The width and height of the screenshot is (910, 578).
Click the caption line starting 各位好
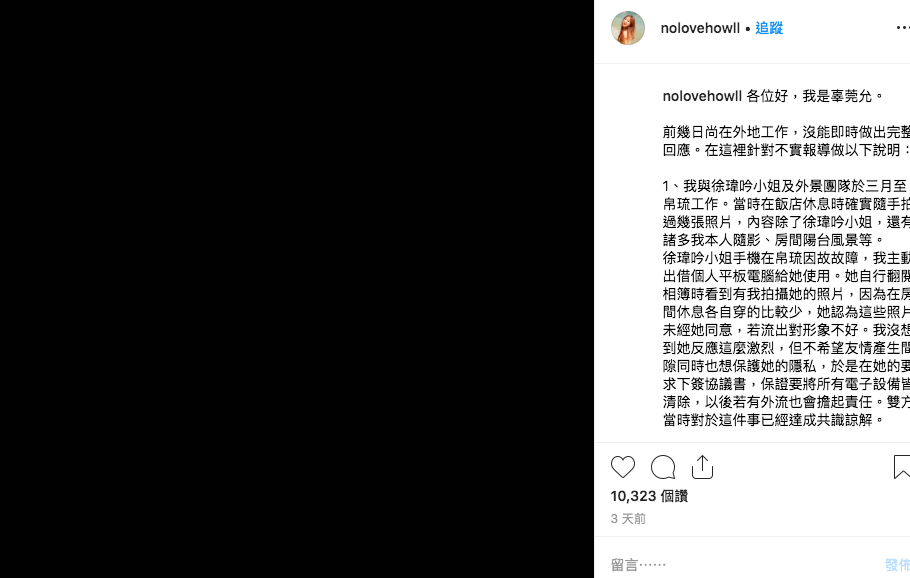point(815,96)
